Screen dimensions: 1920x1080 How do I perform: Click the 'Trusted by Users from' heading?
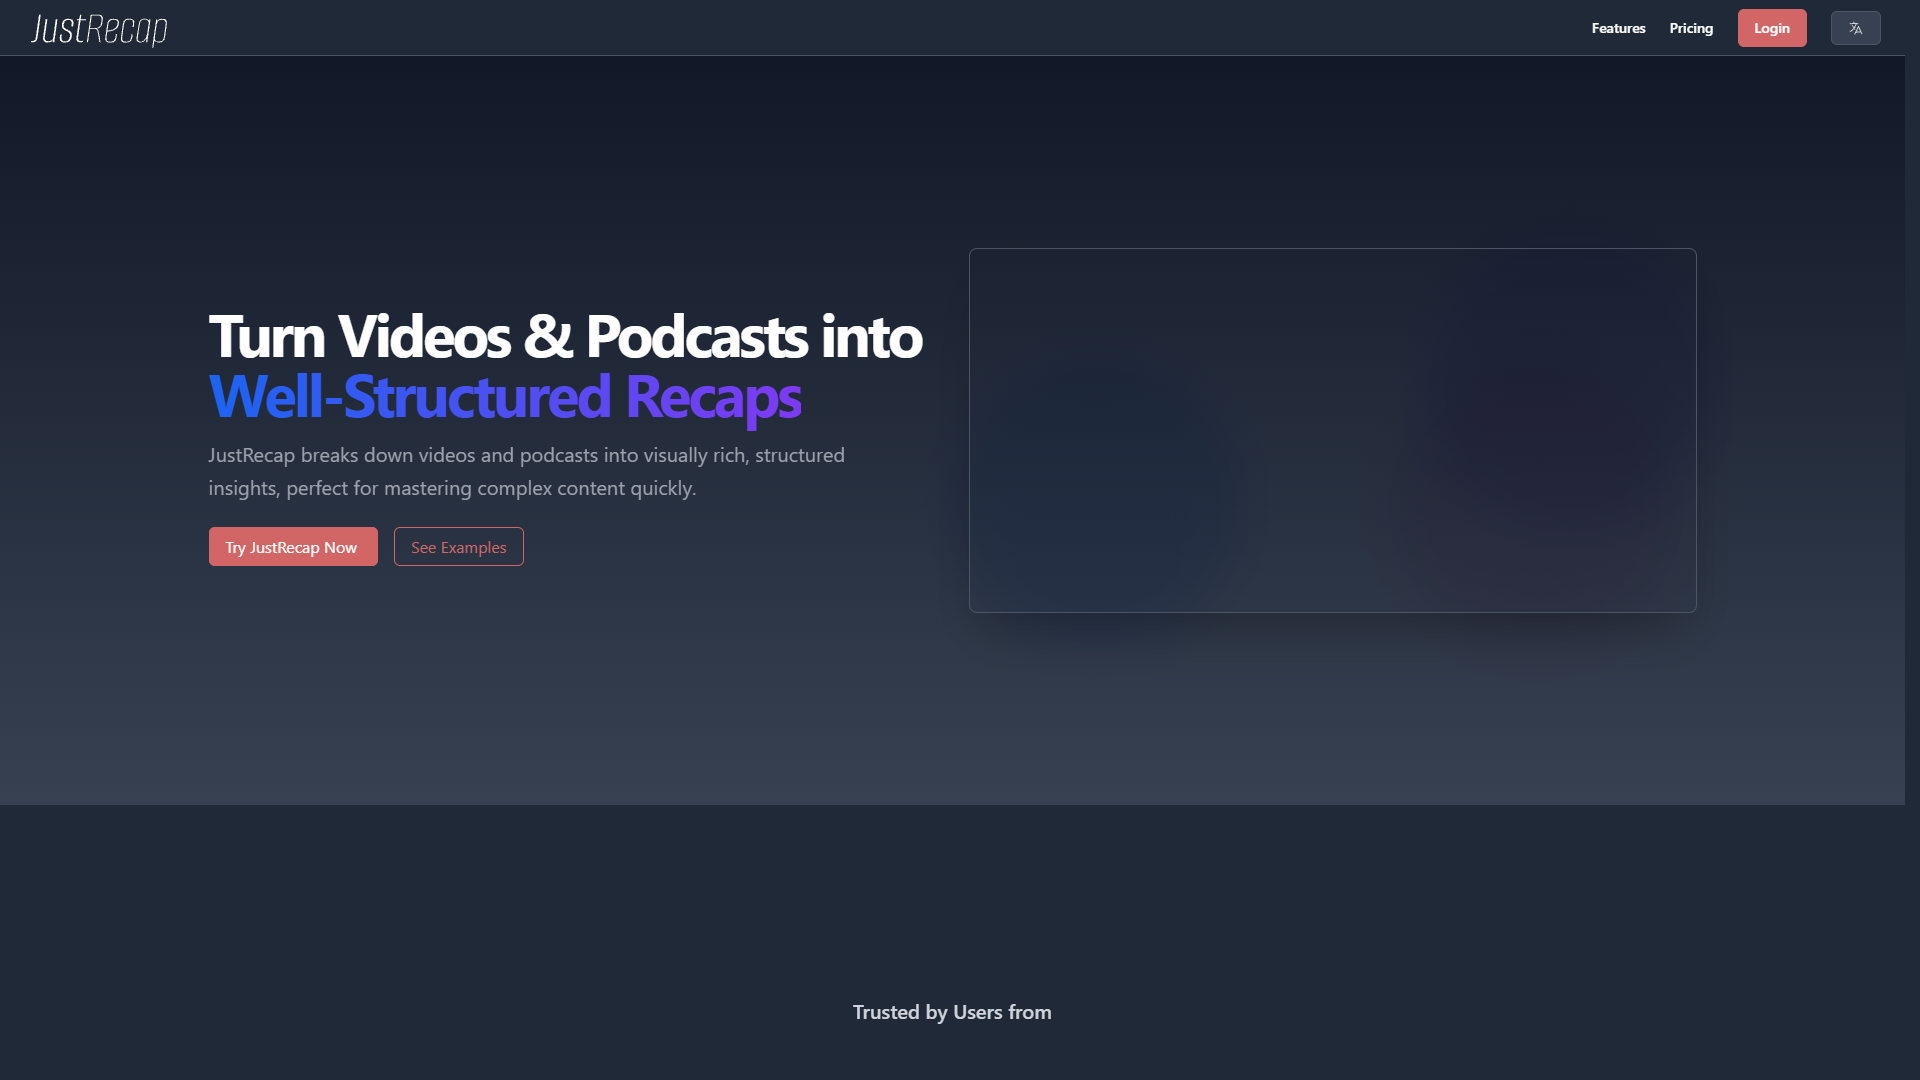tap(952, 1012)
